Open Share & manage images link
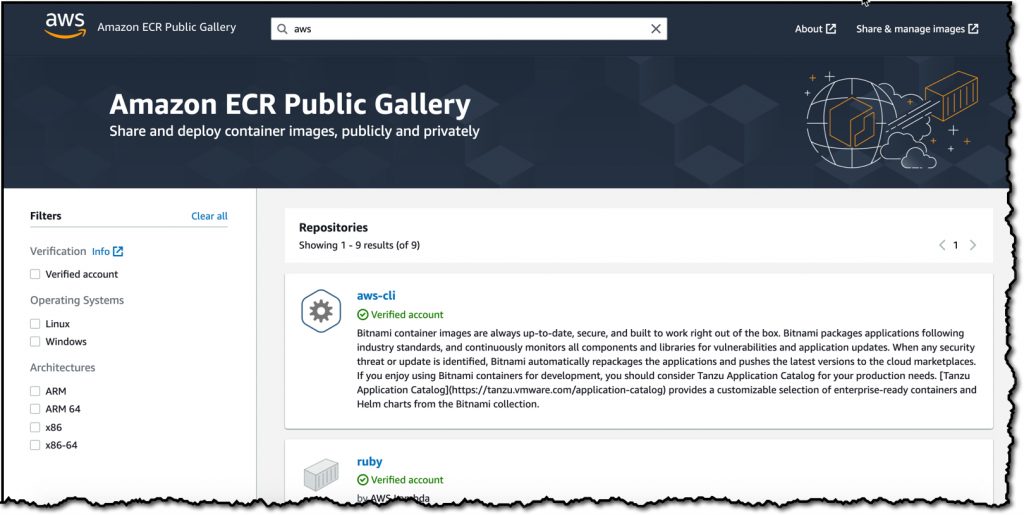 [x=917, y=29]
